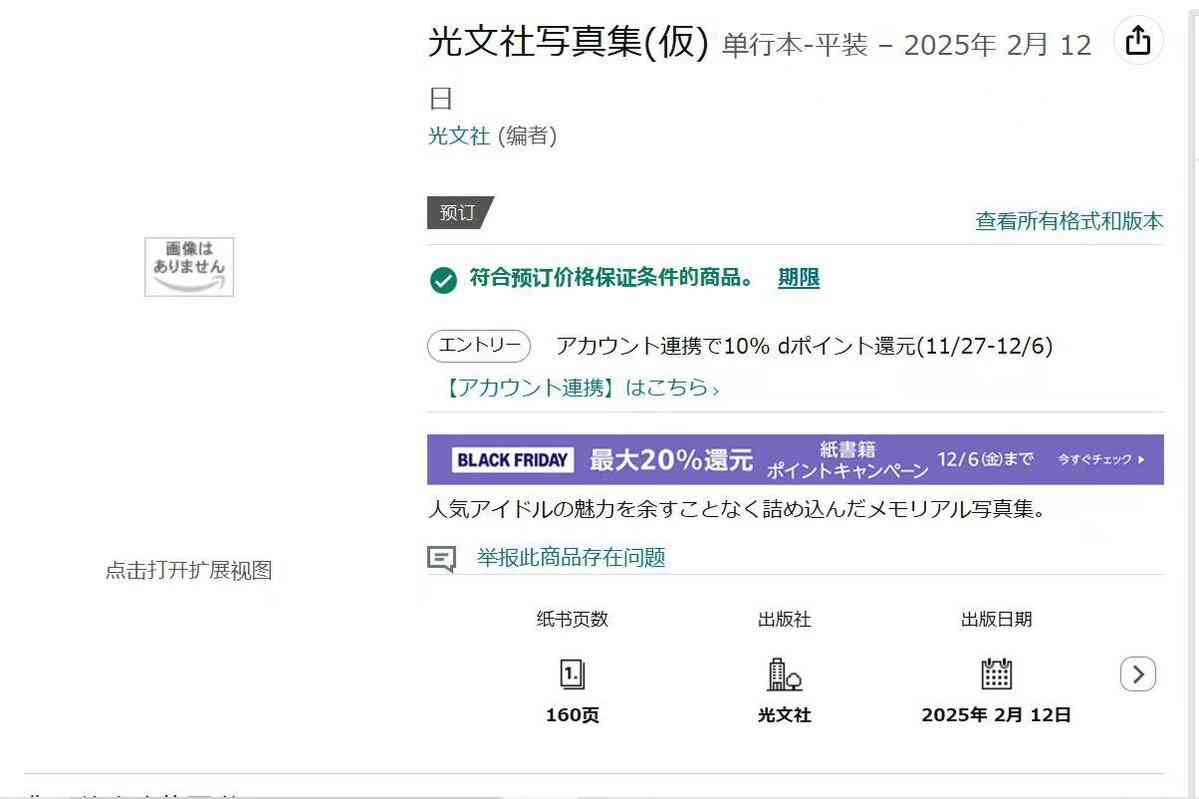Click the 2025年 2月 12日 date value
The image size is (1199, 799).
coord(996,715)
